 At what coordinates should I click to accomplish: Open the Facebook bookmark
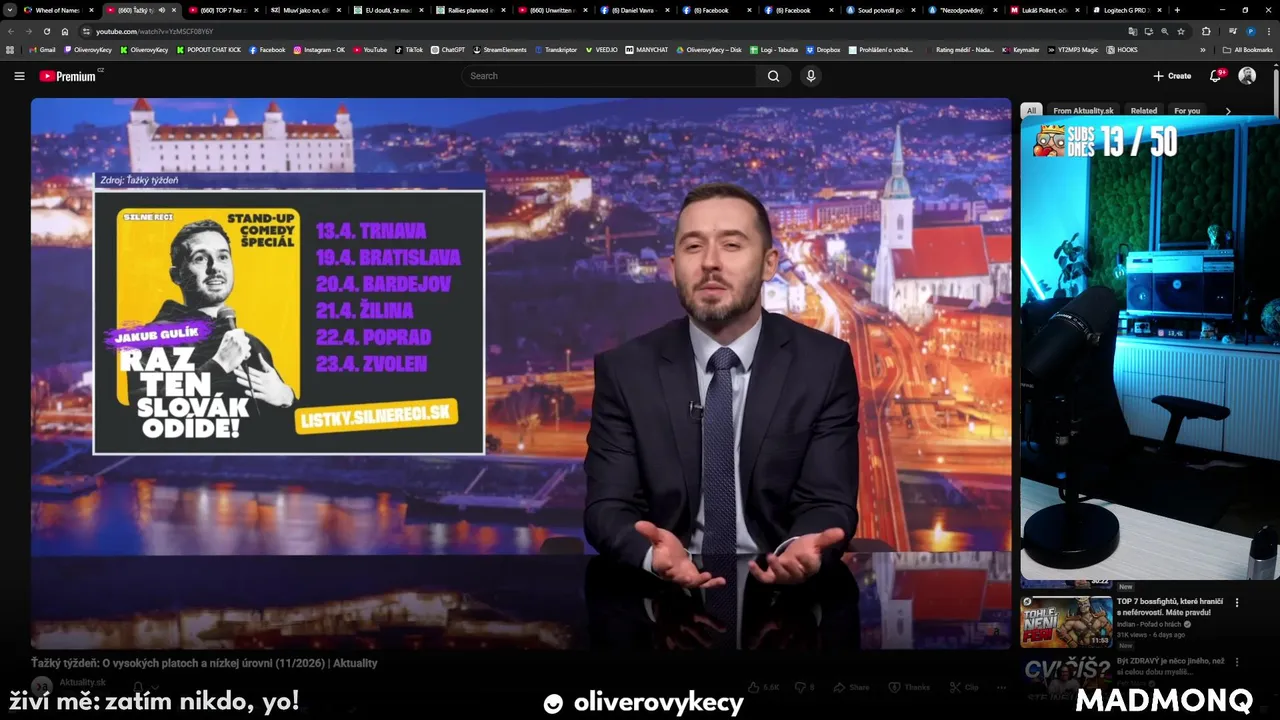click(267, 49)
